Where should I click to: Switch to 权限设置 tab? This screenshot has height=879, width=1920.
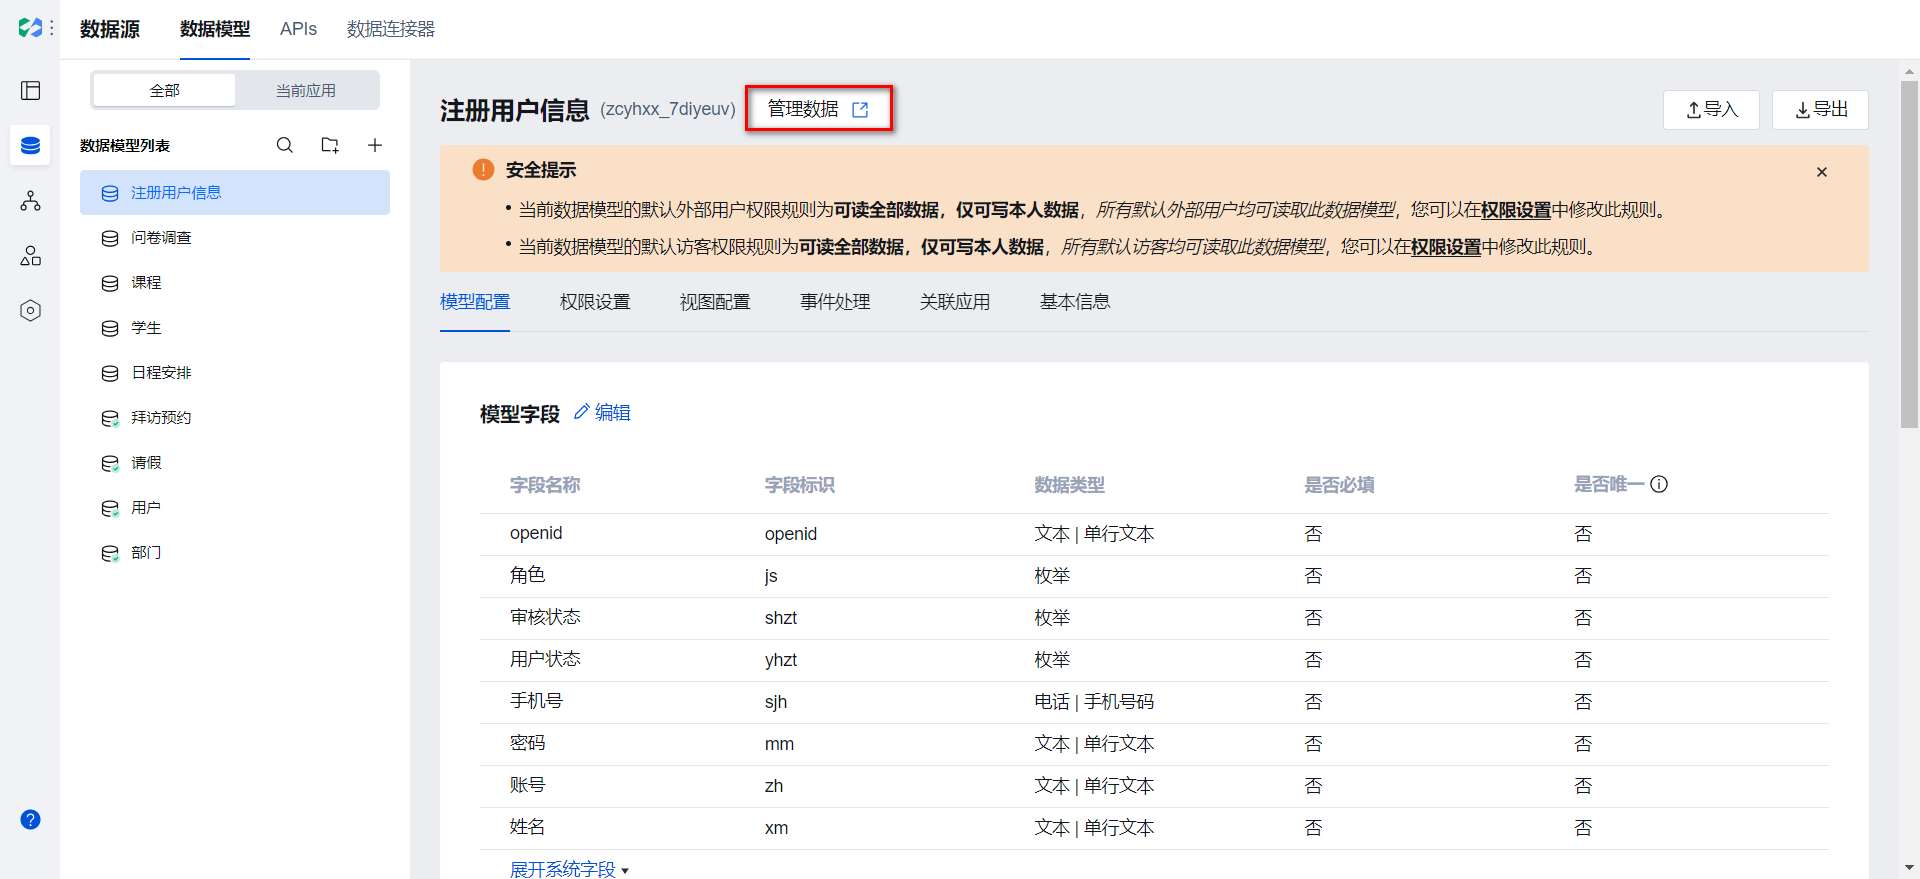point(595,302)
